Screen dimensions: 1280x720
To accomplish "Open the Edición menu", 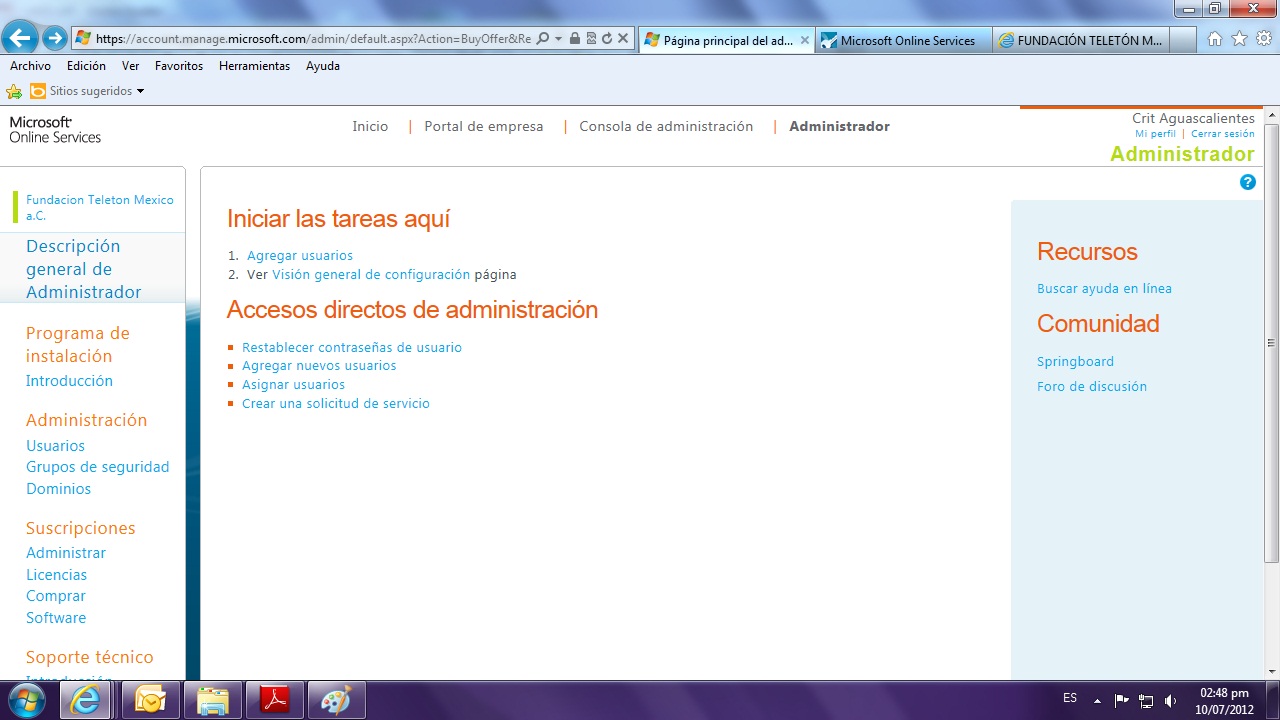I will 86,66.
